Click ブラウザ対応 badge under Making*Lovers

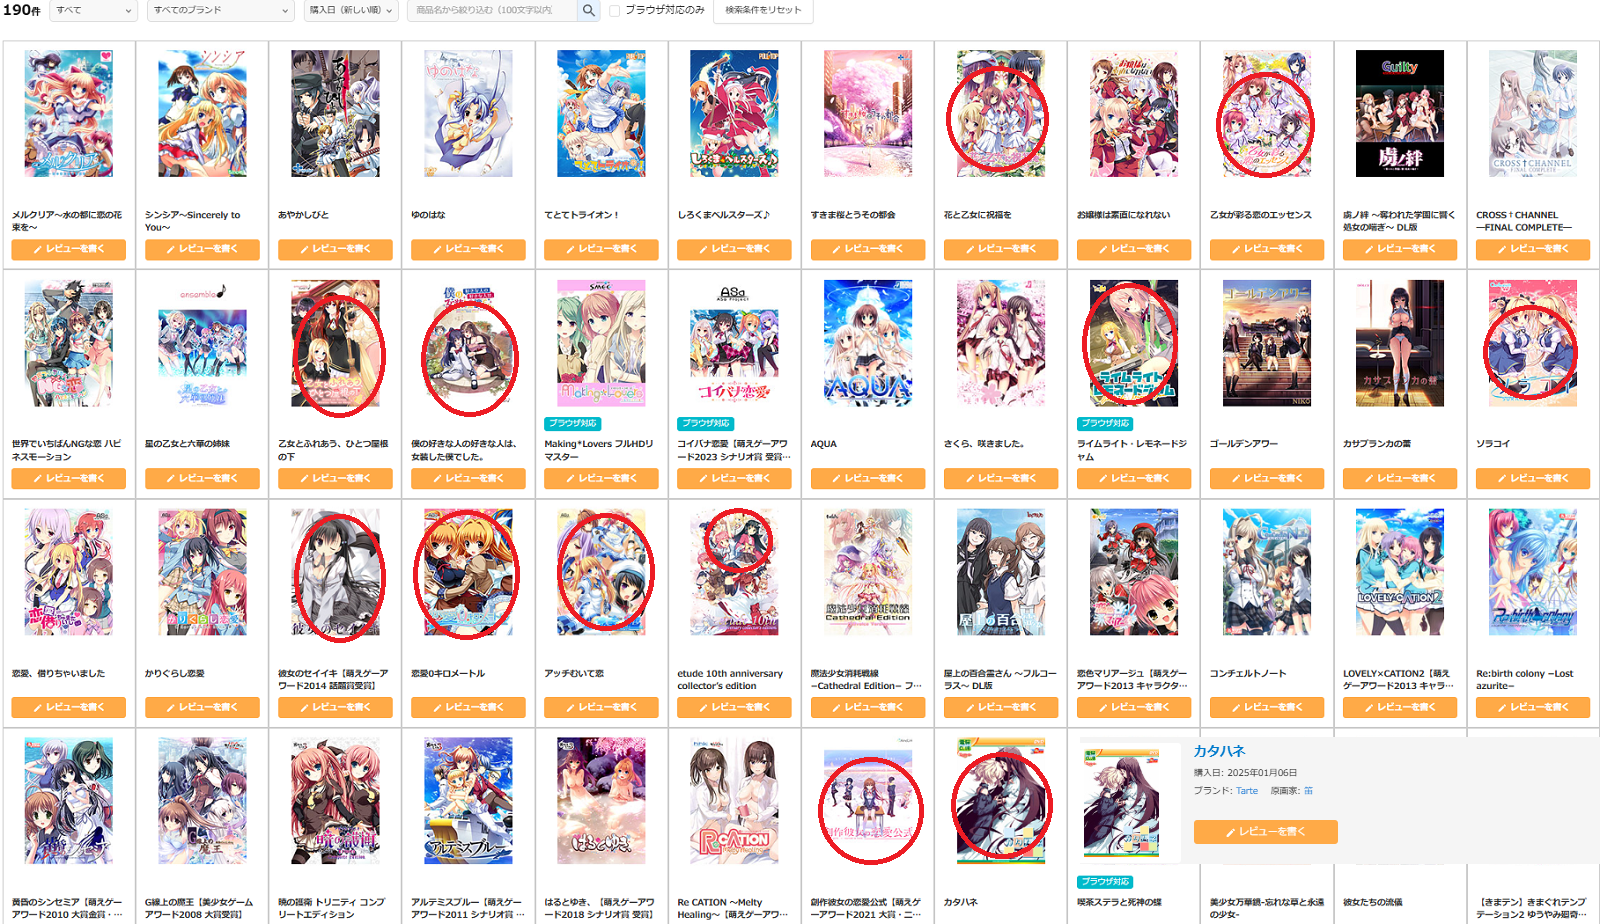[573, 423]
